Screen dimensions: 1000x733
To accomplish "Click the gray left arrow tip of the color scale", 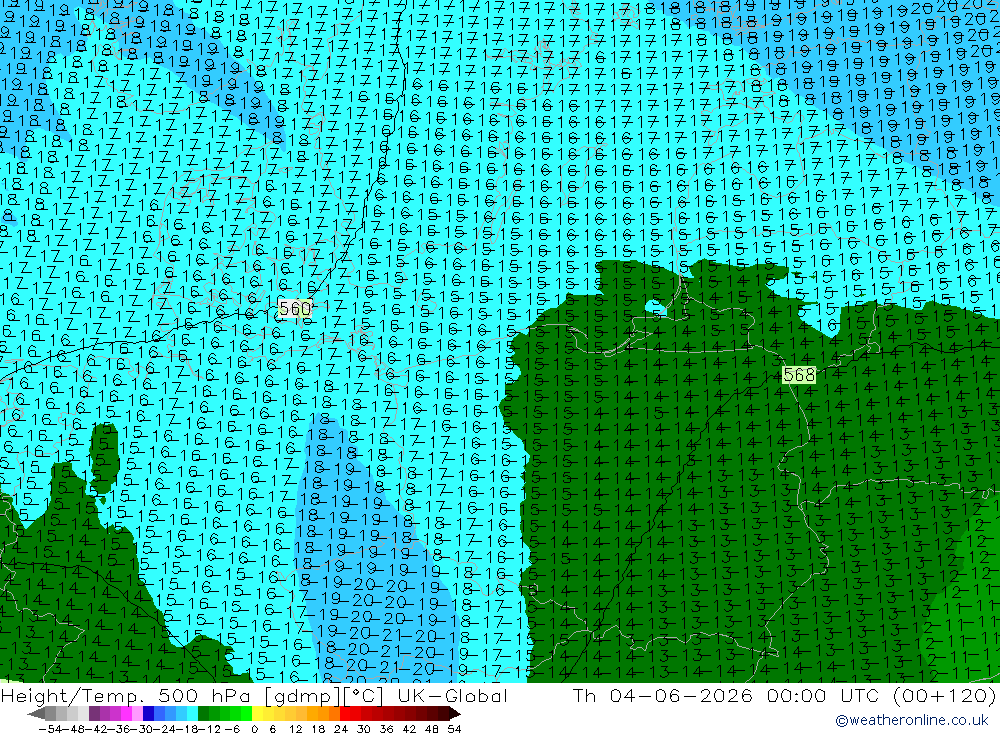I will [35, 714].
